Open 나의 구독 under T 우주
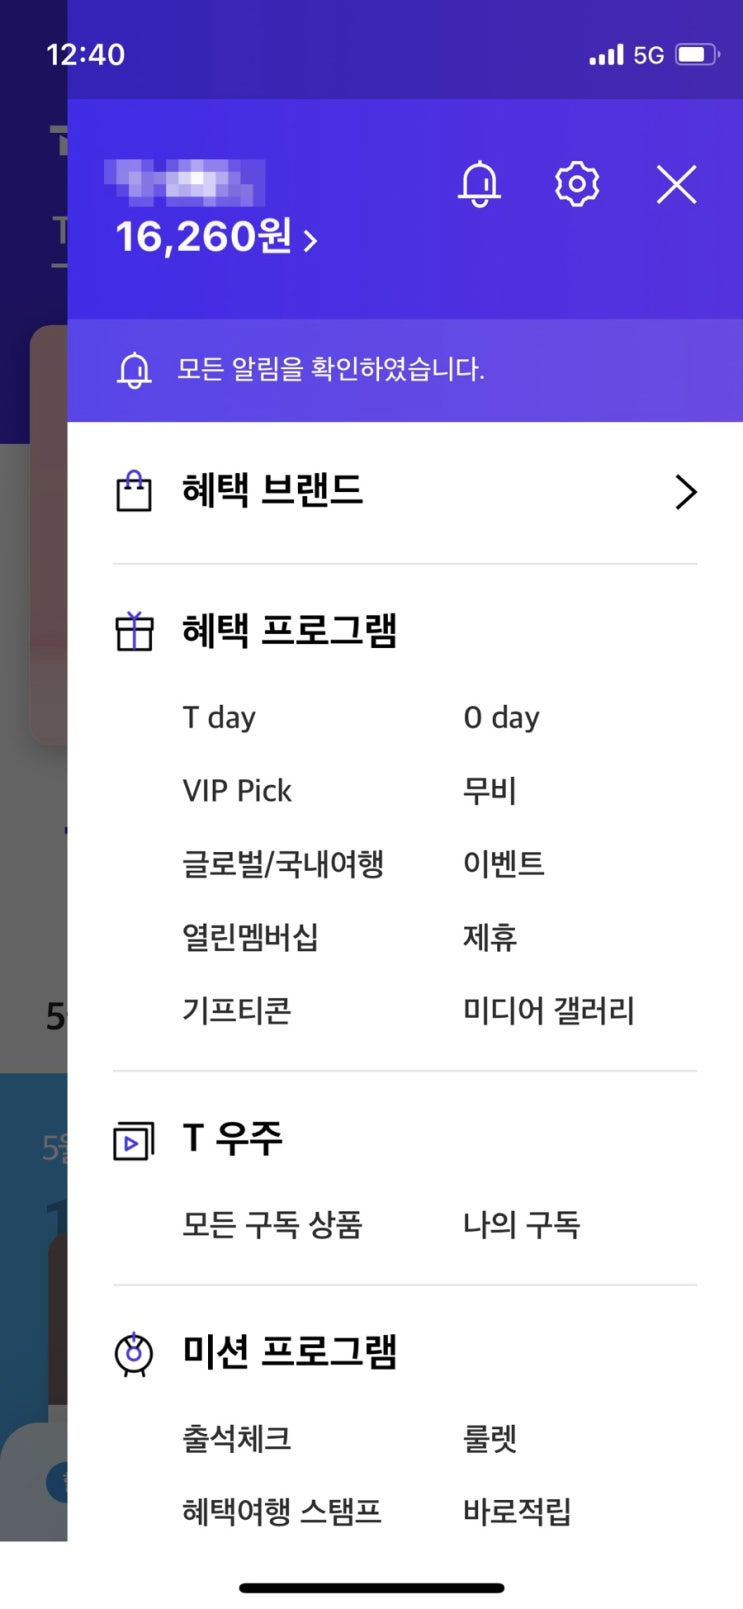 [x=521, y=1224]
